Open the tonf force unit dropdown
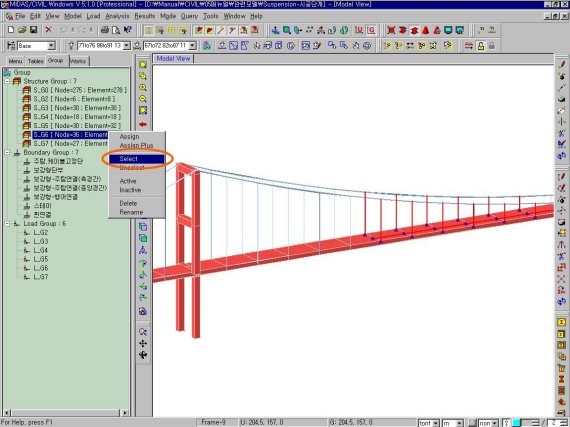This screenshot has width=570, height=427. point(436,423)
